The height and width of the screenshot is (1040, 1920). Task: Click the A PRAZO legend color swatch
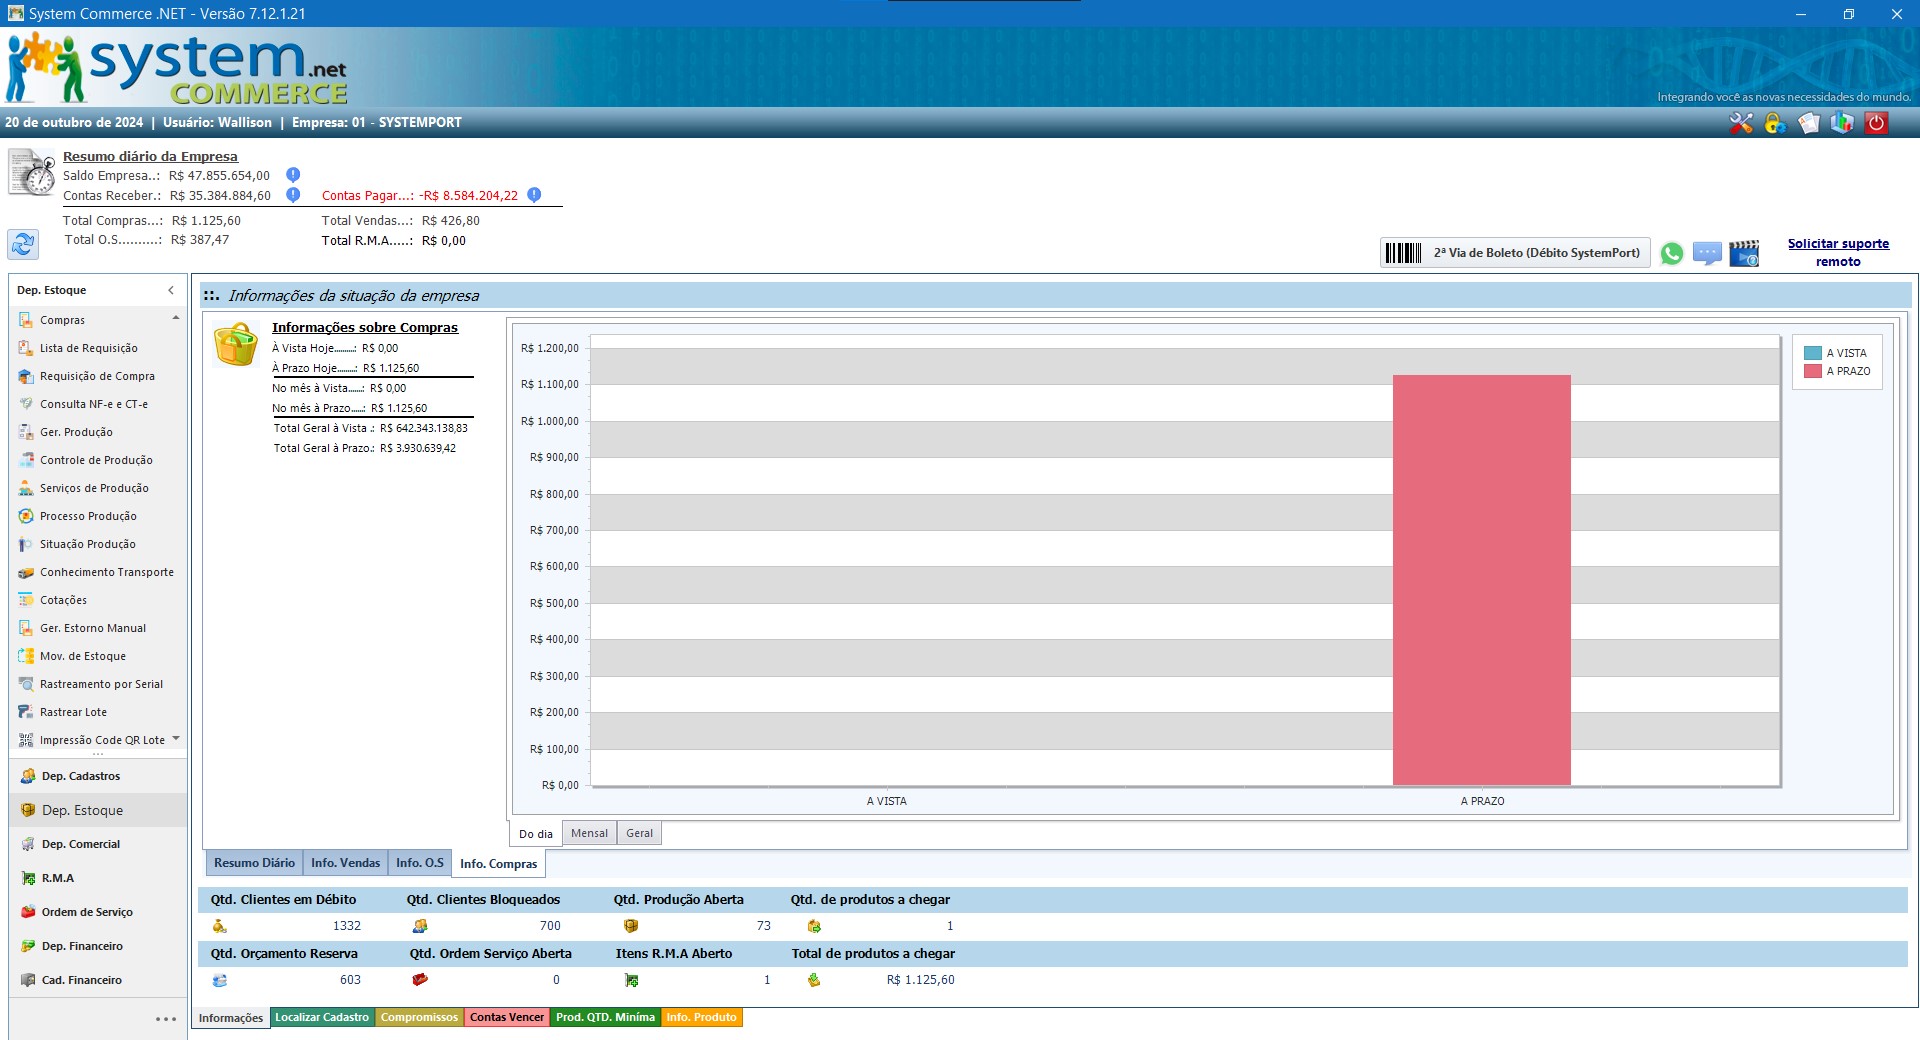click(x=1812, y=371)
